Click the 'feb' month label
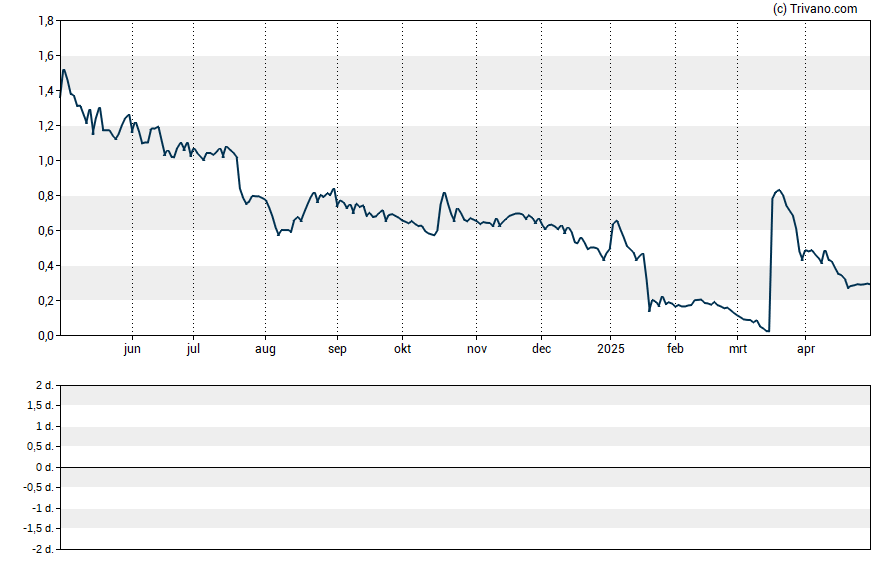Image resolution: width=888 pixels, height=565 pixels. pos(675,349)
